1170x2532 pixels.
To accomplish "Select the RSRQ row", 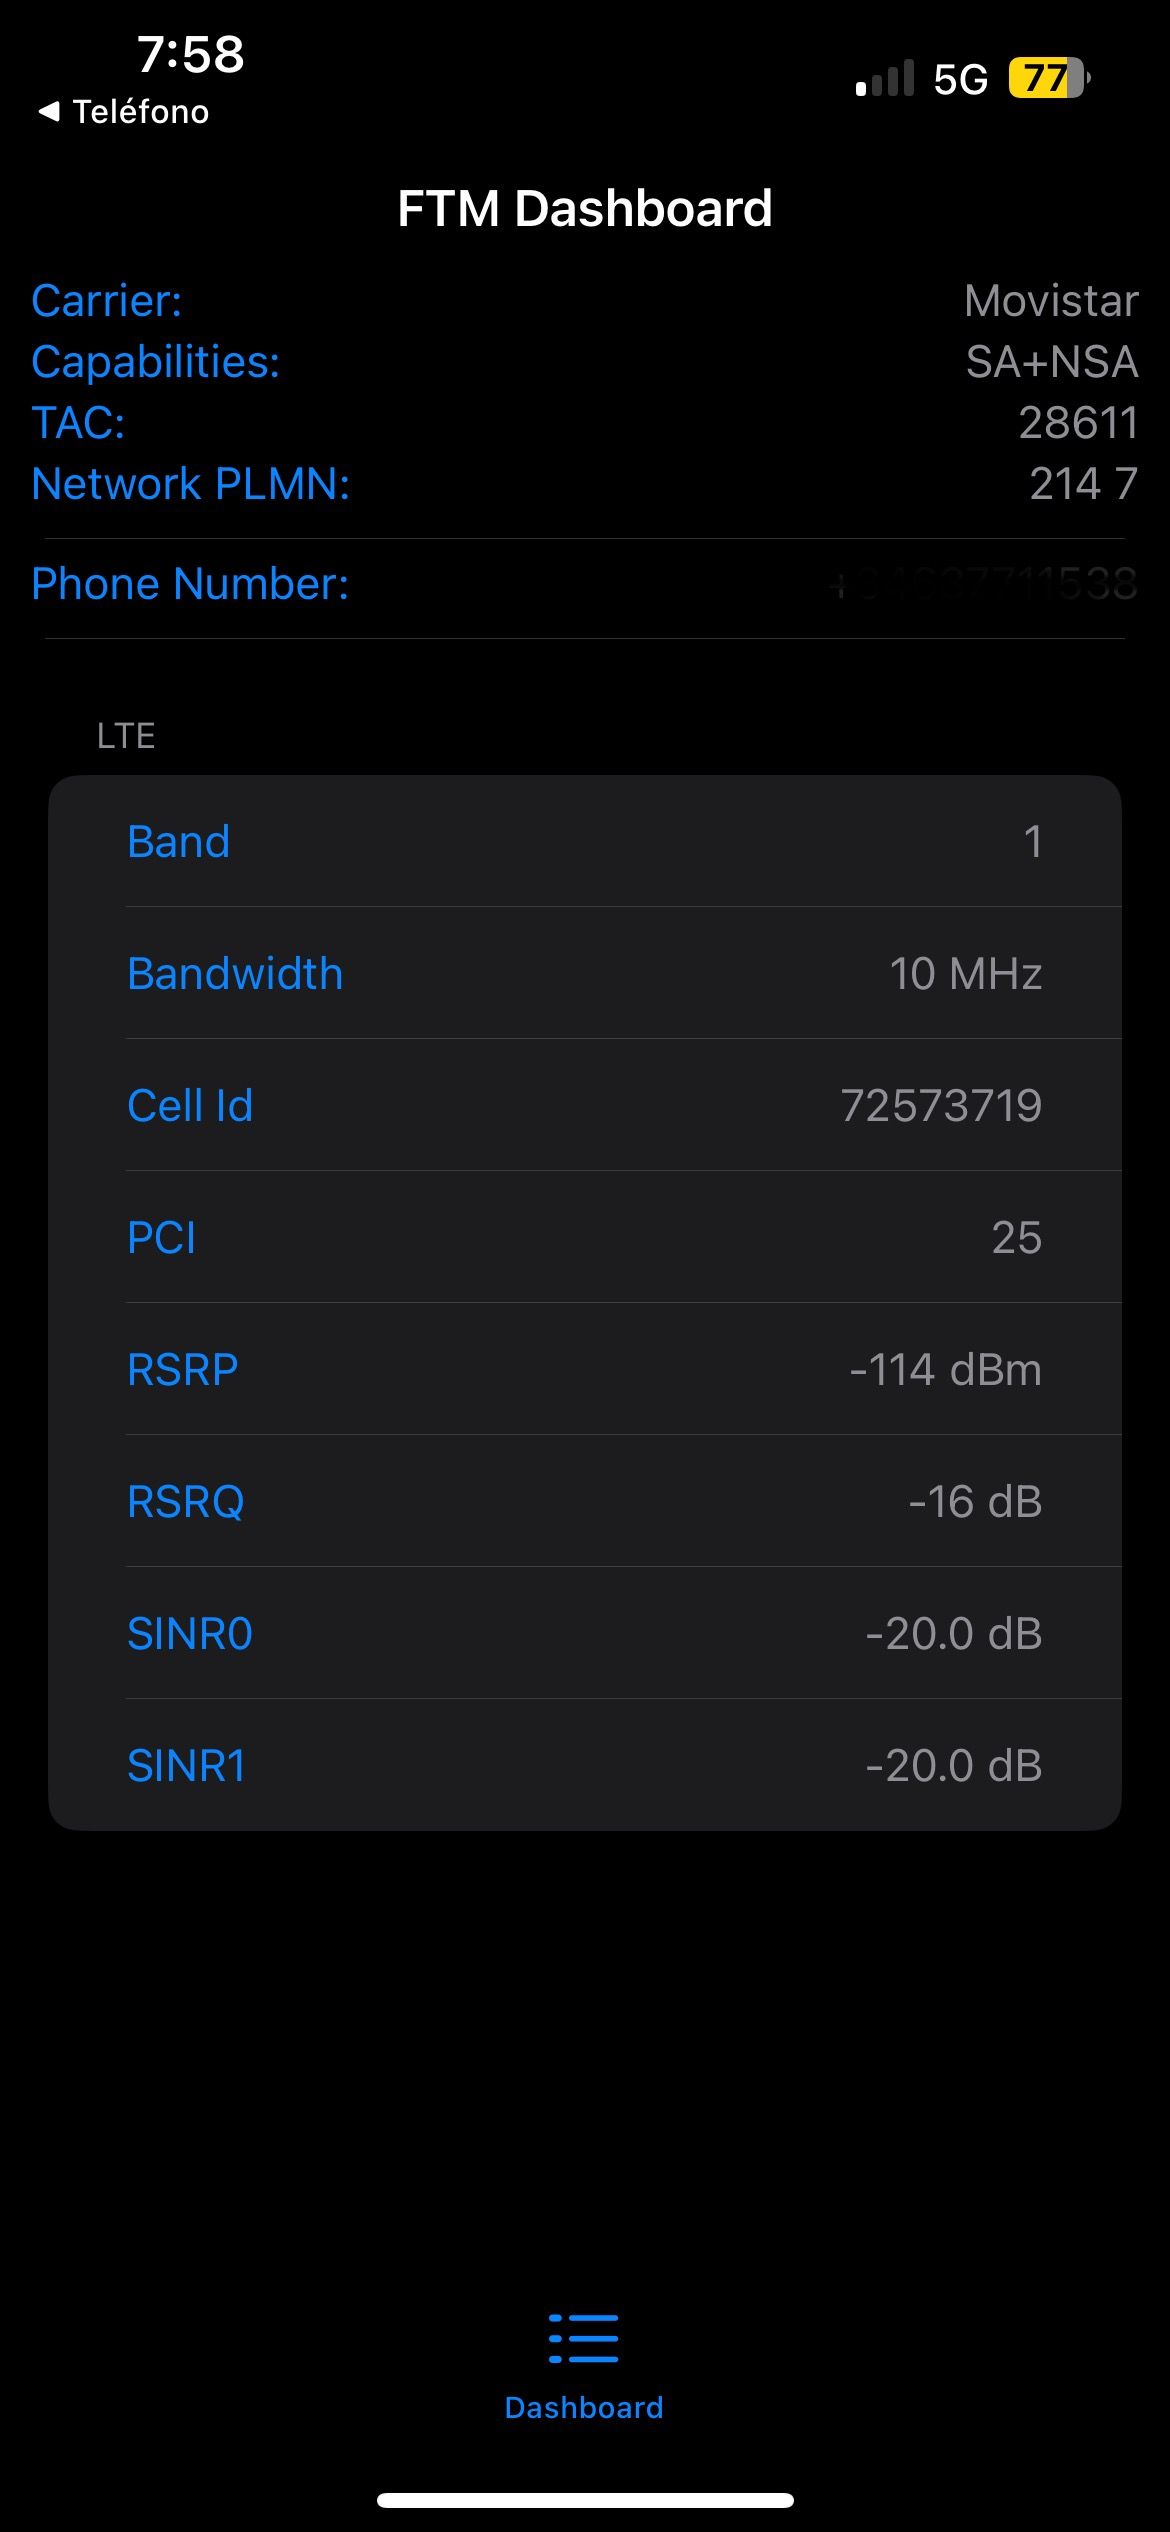I will point(584,1501).
